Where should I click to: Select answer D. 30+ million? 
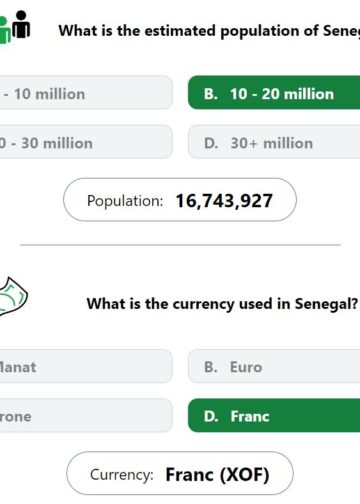click(x=274, y=142)
